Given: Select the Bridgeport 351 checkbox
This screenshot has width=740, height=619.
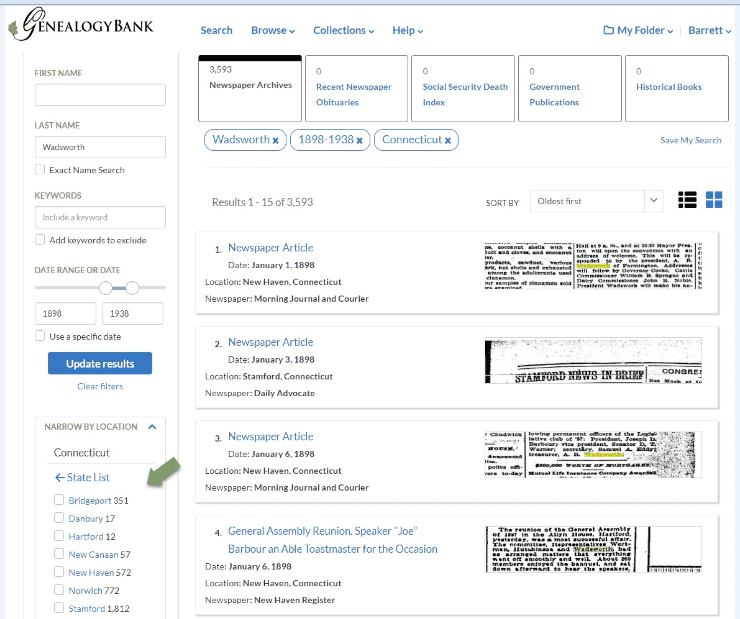Looking at the screenshot, I should (x=59, y=500).
